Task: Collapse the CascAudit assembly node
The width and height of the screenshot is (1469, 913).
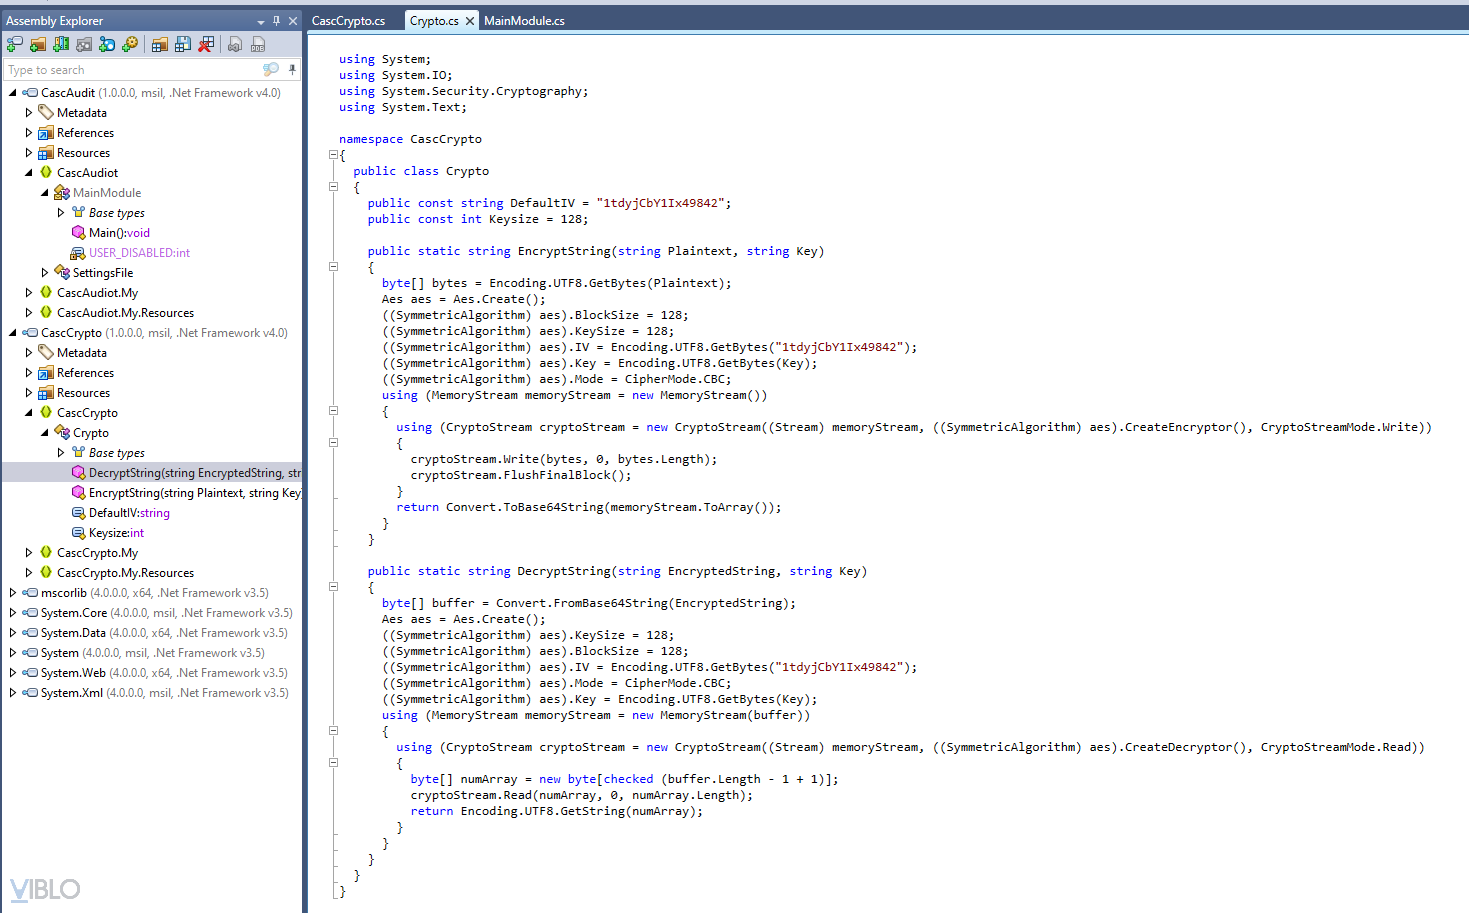Action: click(x=12, y=93)
